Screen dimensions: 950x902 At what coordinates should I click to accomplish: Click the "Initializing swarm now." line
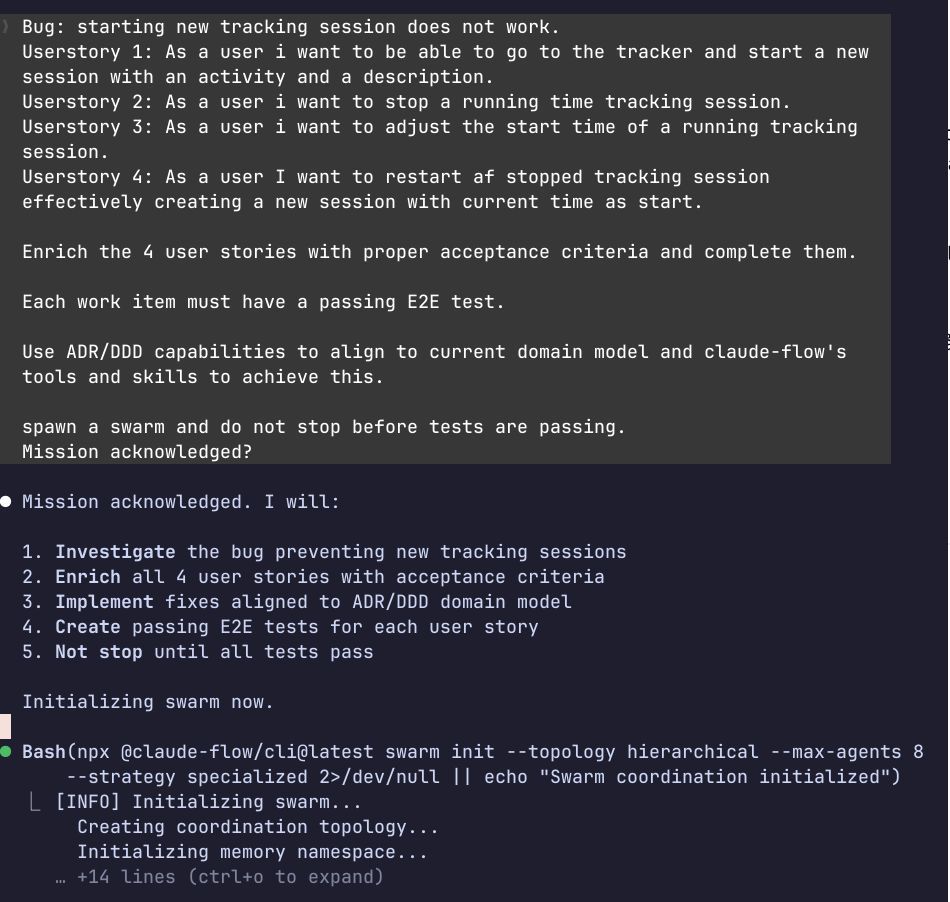148,702
